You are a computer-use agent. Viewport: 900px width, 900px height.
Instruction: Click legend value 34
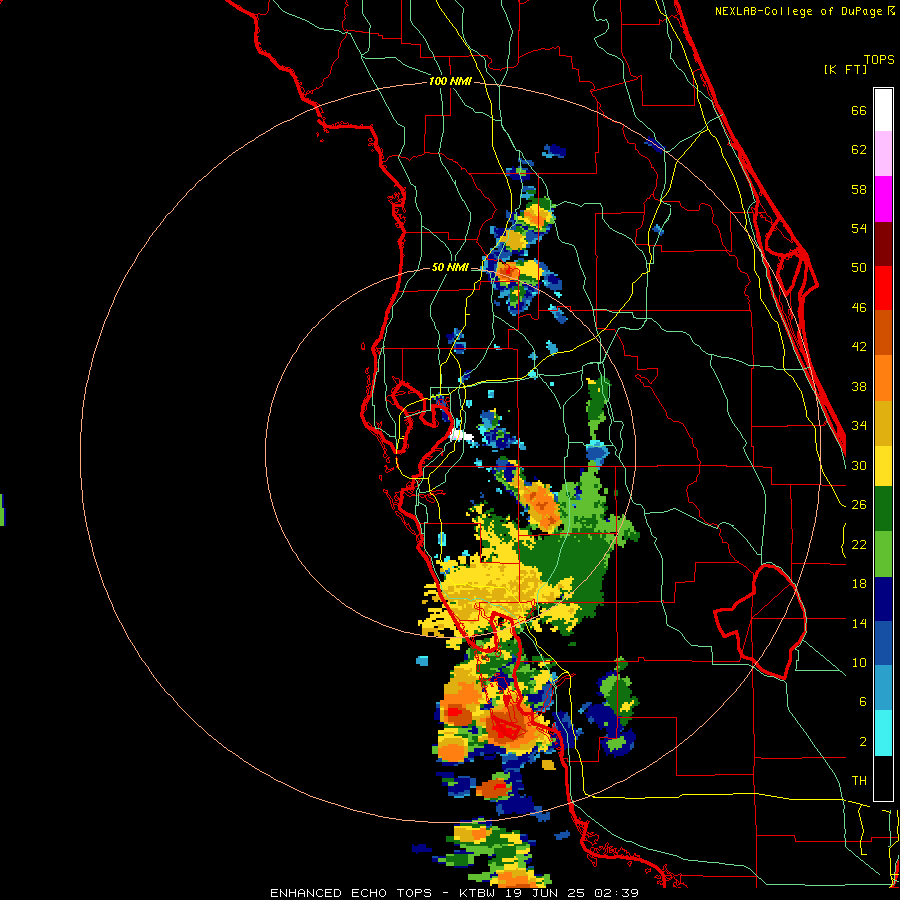click(x=859, y=426)
